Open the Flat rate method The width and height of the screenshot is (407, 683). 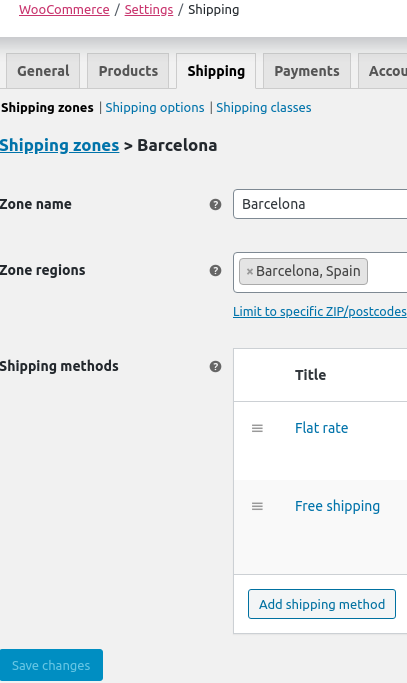click(x=322, y=428)
